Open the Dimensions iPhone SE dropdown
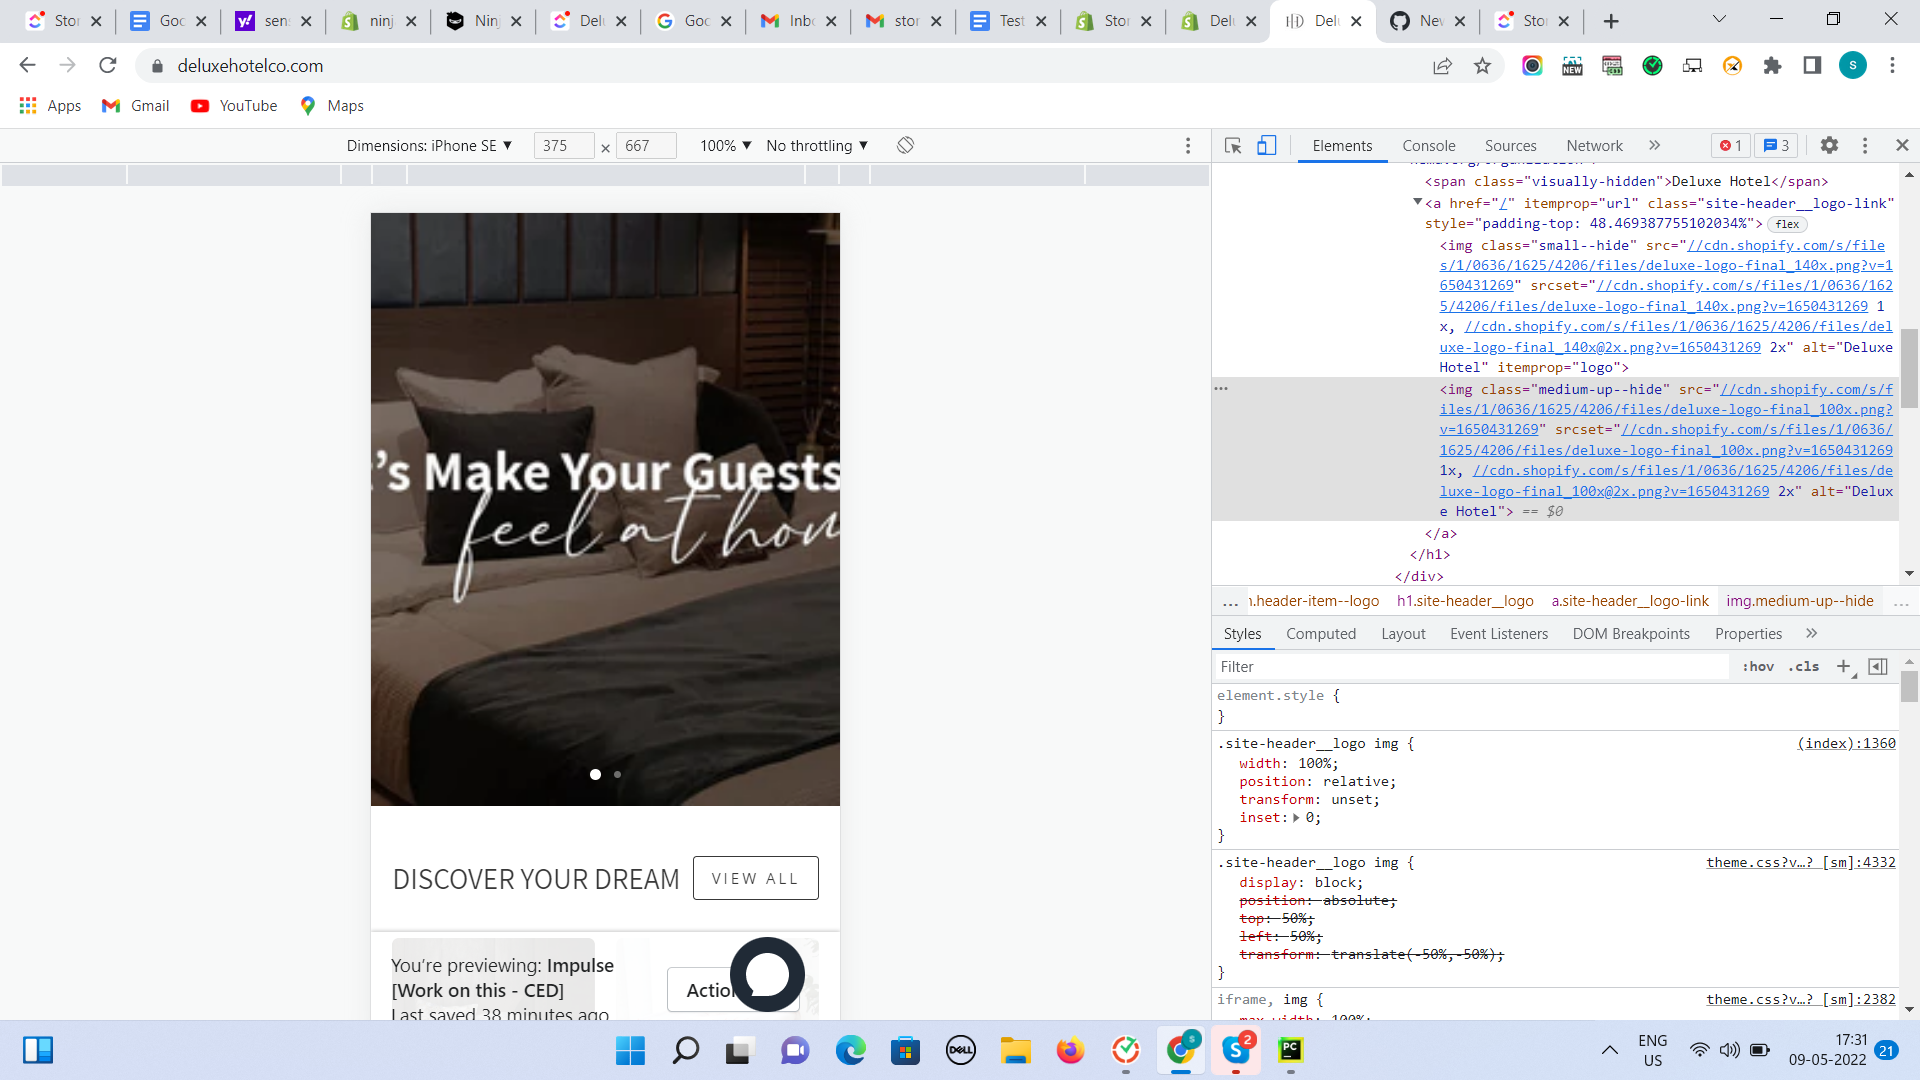 [429, 146]
